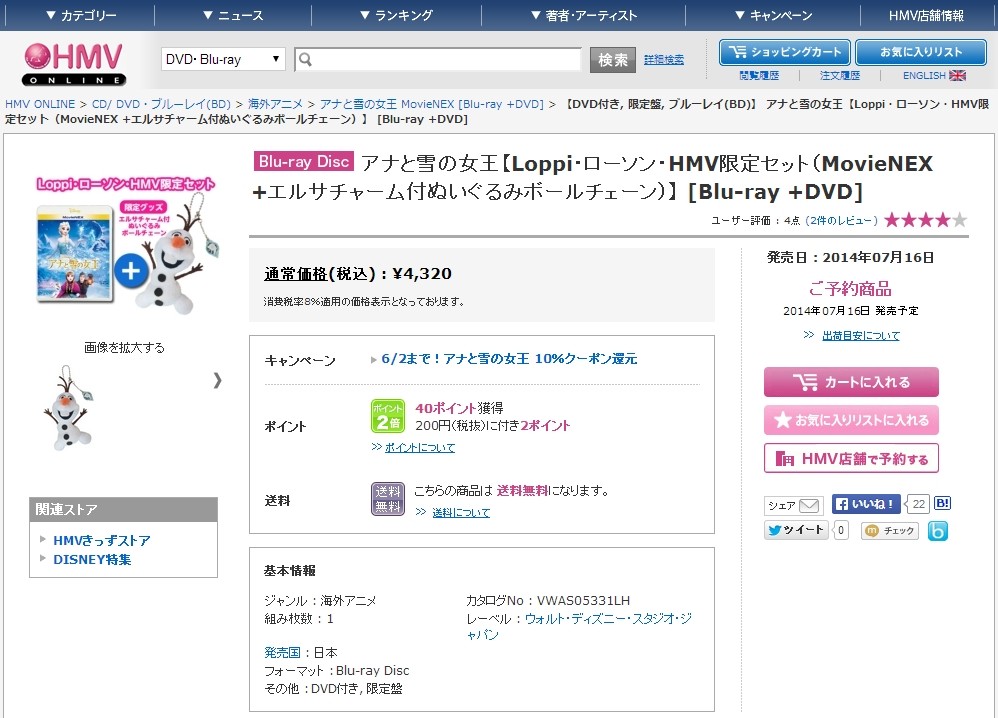998x718 pixels.
Task: Open the 送料について link
Action: tap(461, 513)
